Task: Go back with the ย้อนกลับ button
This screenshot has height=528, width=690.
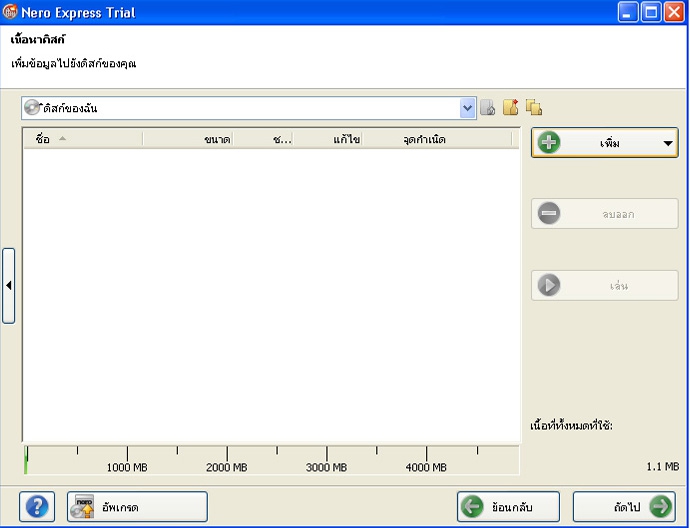Action: pos(508,507)
